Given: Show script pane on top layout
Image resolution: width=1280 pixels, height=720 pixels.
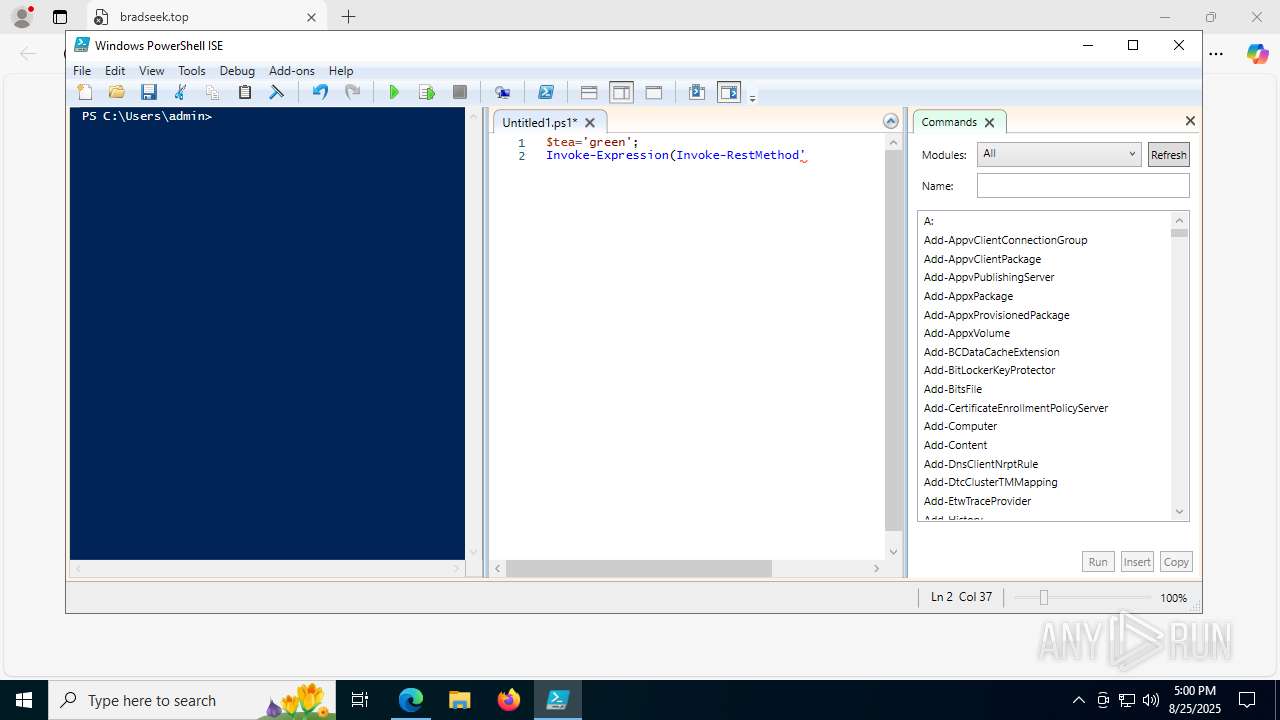Looking at the screenshot, I should (589, 92).
